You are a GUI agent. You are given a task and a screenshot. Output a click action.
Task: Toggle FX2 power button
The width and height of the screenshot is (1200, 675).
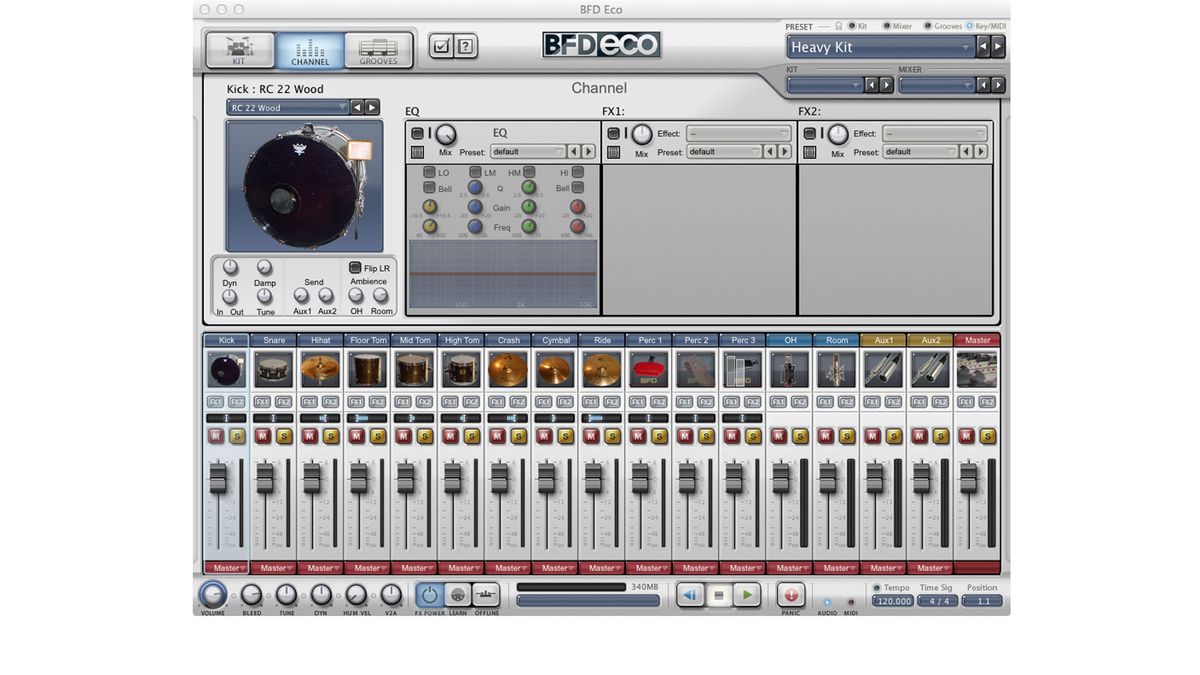[x=809, y=134]
